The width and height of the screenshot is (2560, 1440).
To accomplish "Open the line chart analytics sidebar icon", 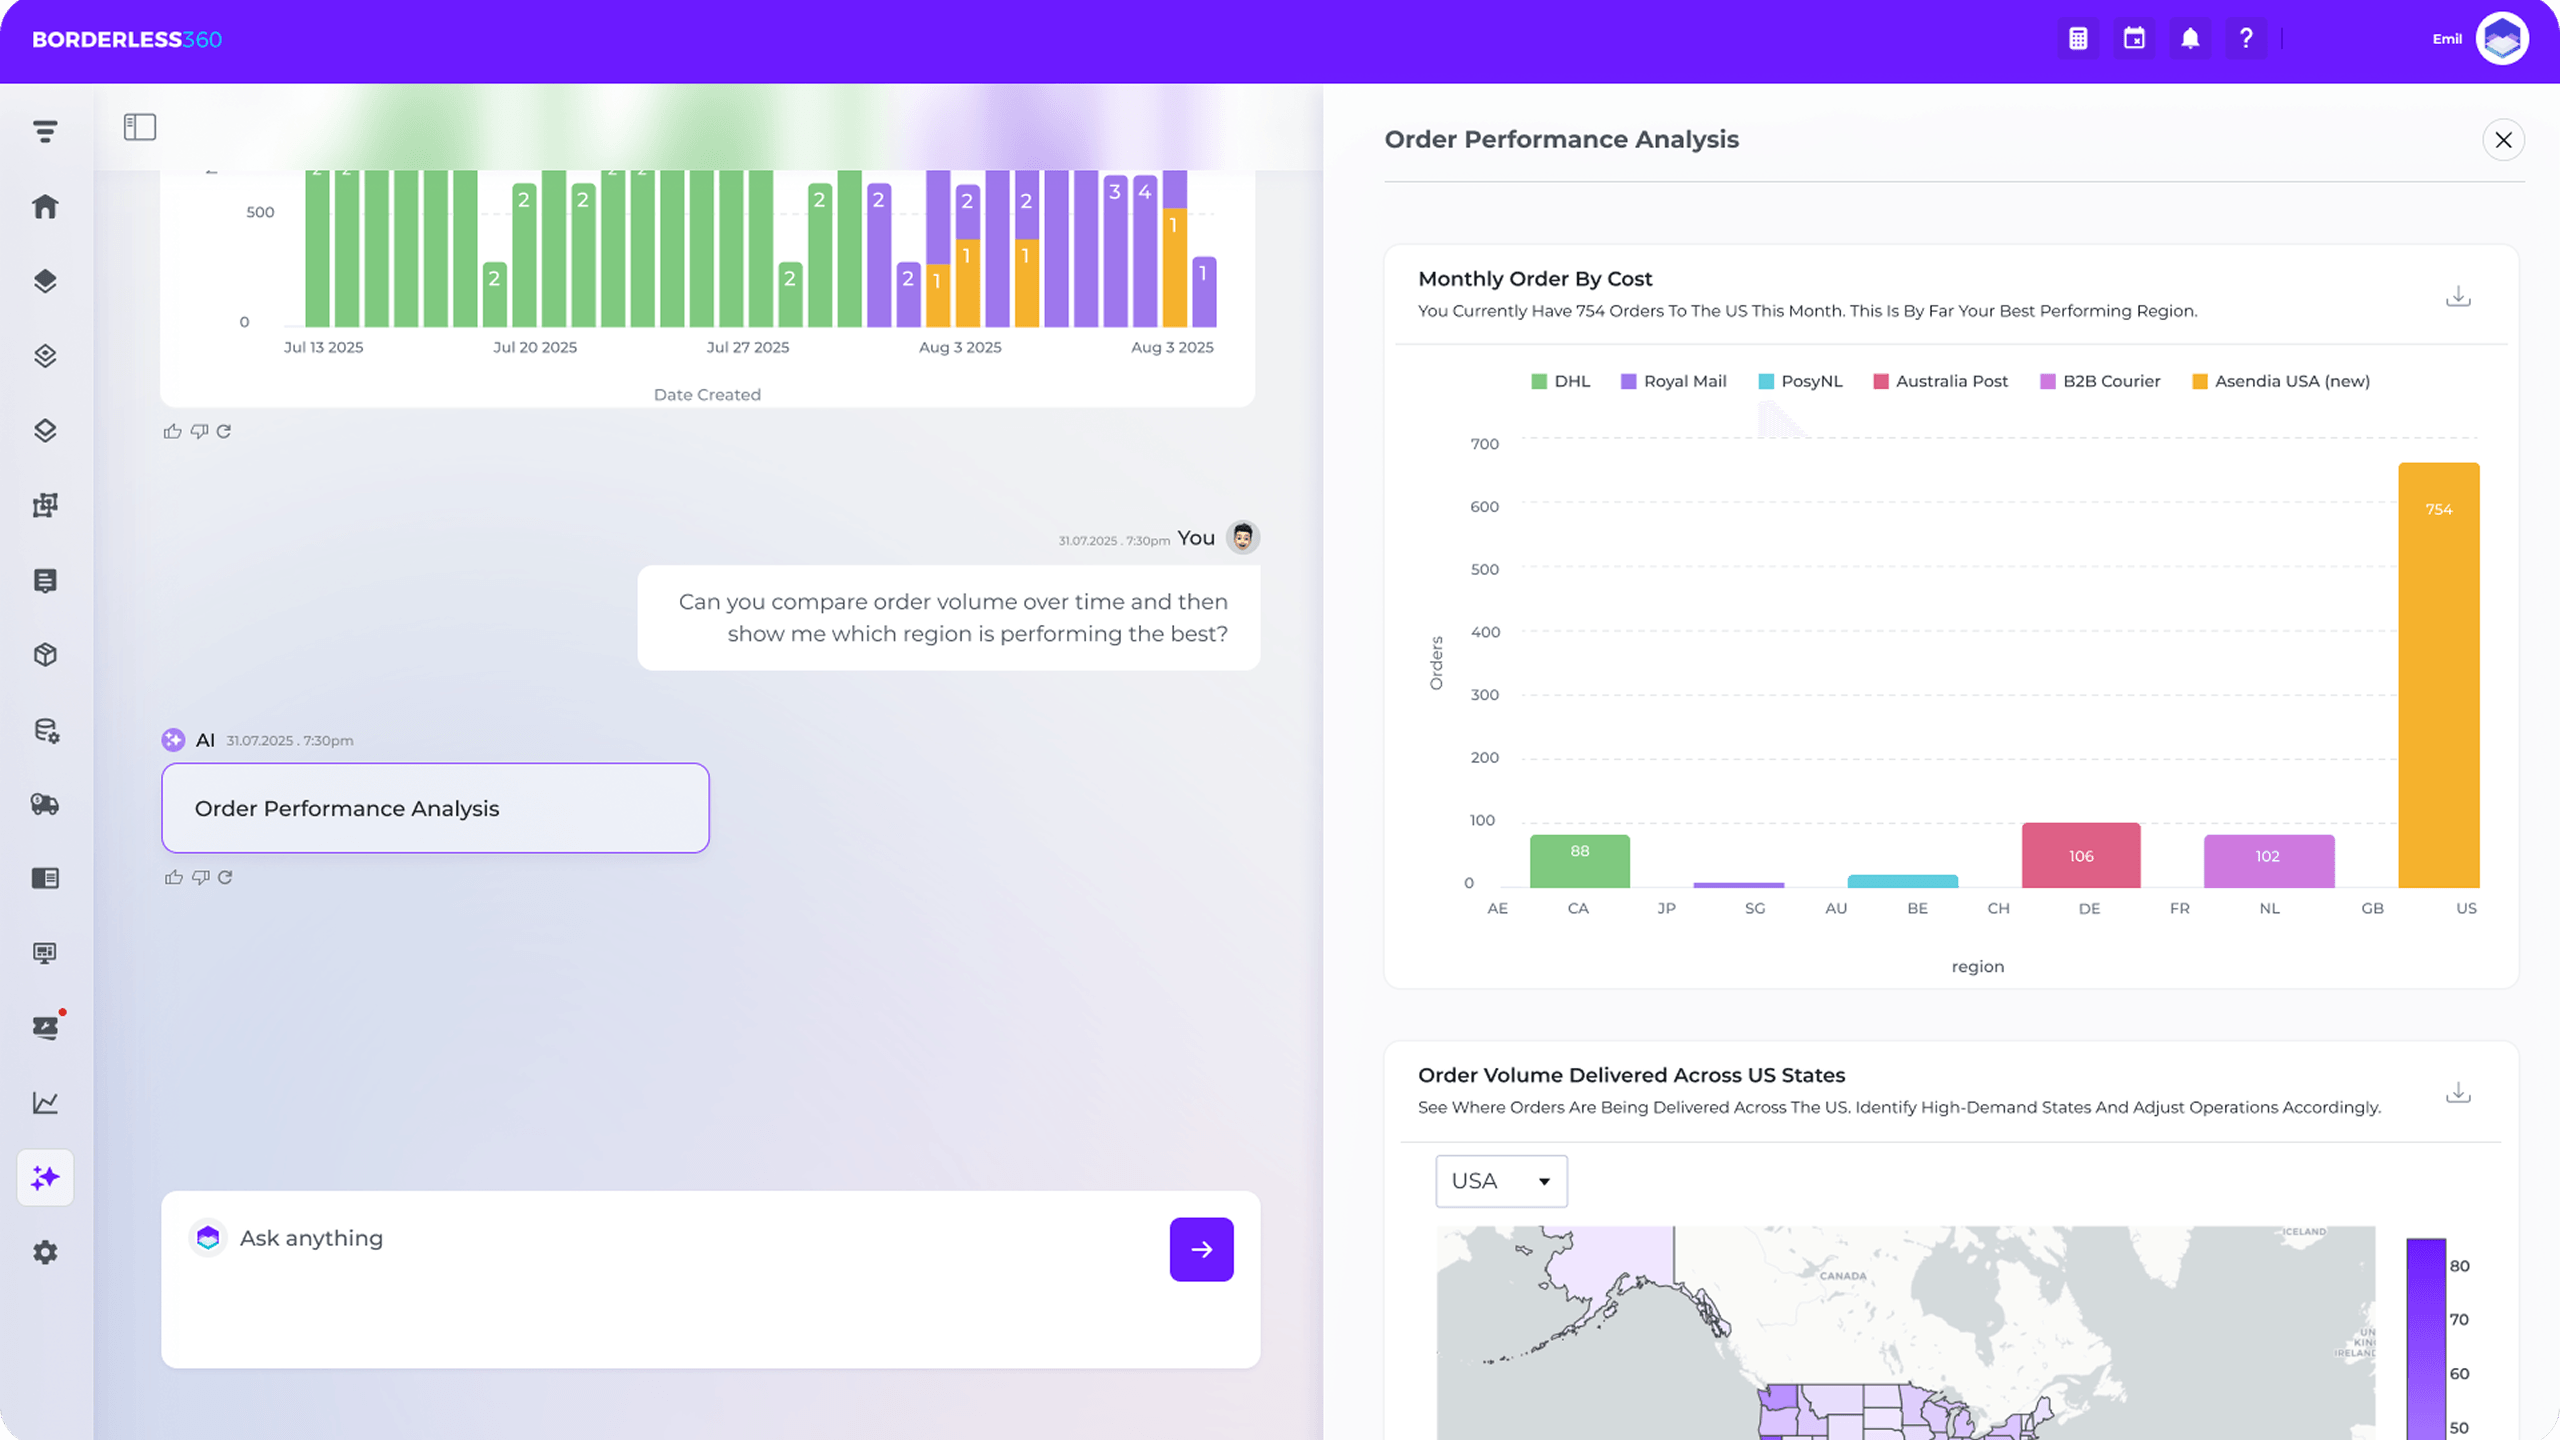I will pos(45,1102).
